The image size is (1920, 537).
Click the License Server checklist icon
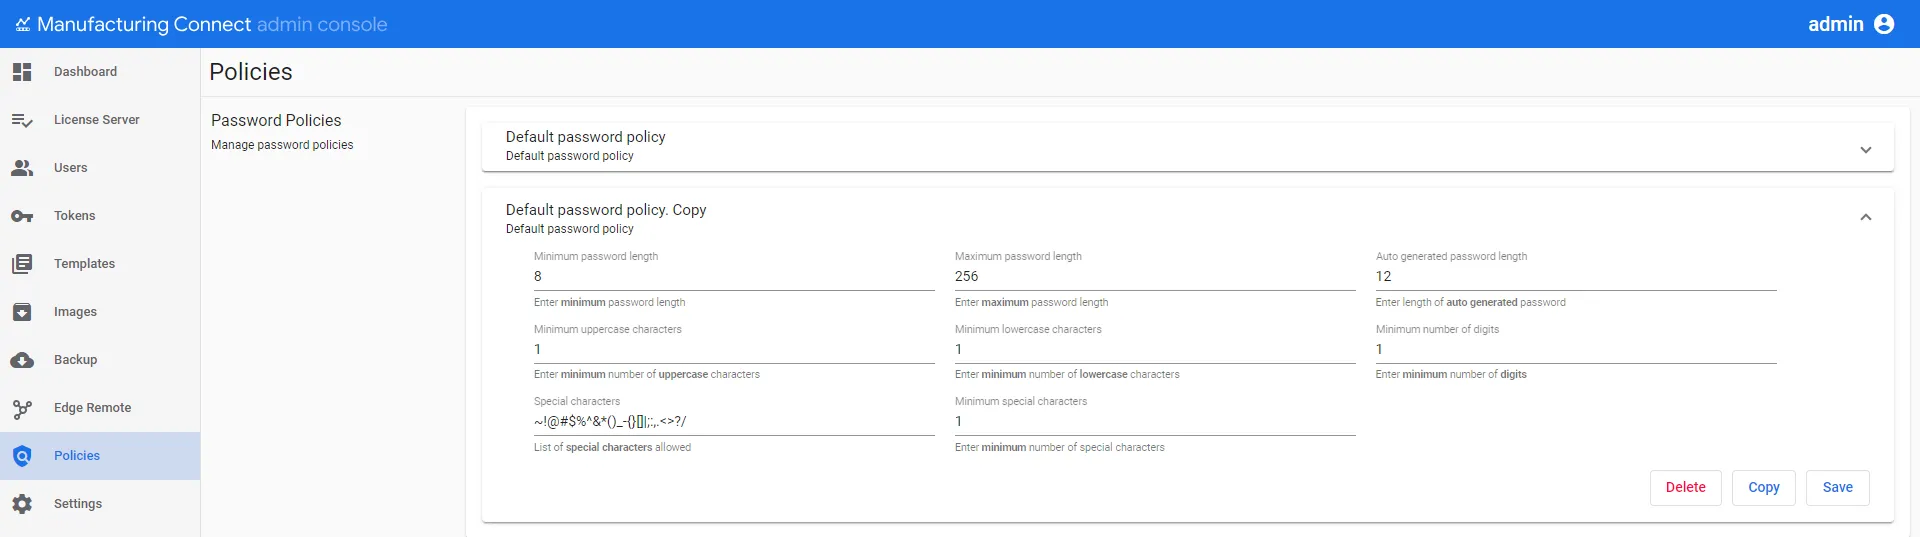pos(22,120)
